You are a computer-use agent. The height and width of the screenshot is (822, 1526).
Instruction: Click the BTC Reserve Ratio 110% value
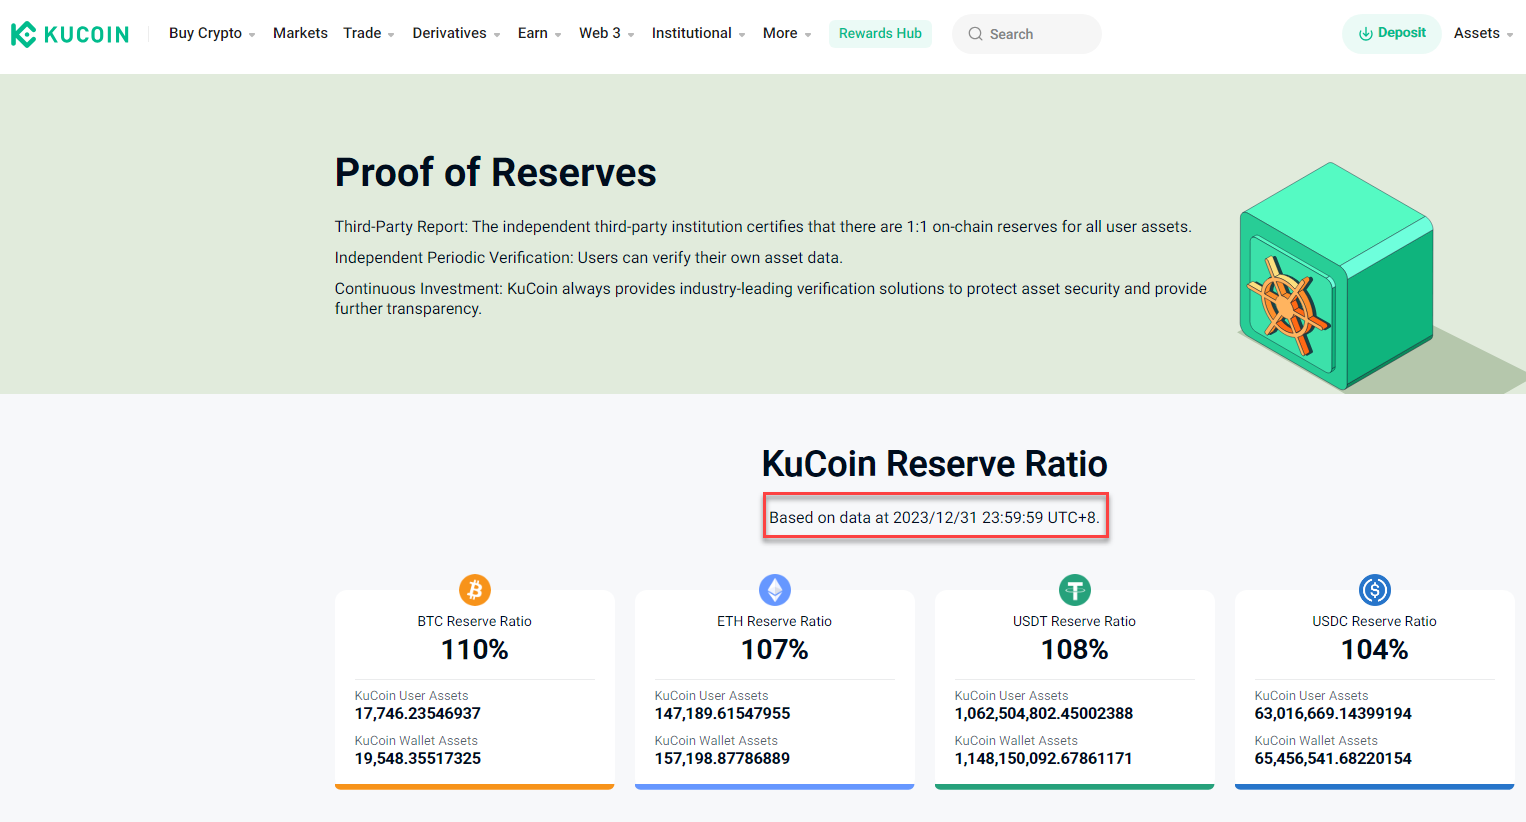tap(475, 650)
